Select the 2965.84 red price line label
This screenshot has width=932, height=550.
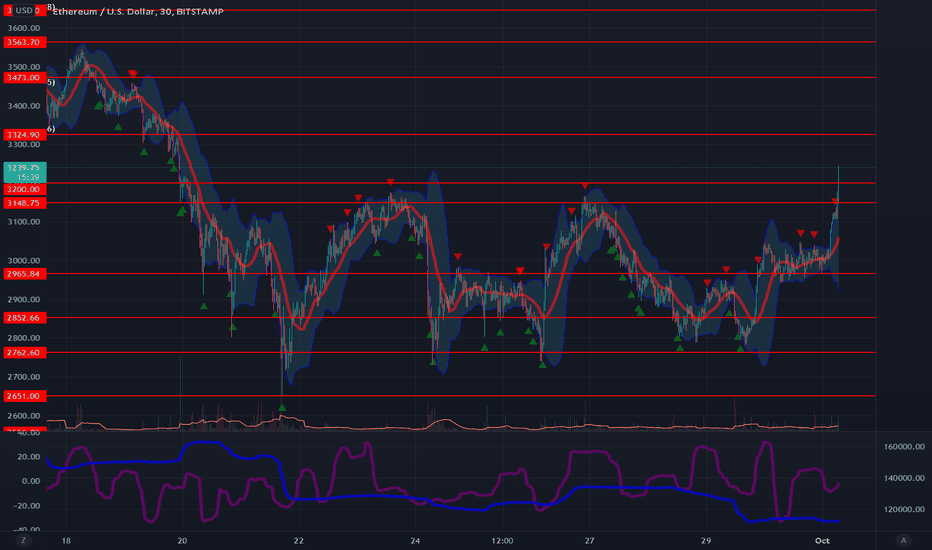coord(24,274)
